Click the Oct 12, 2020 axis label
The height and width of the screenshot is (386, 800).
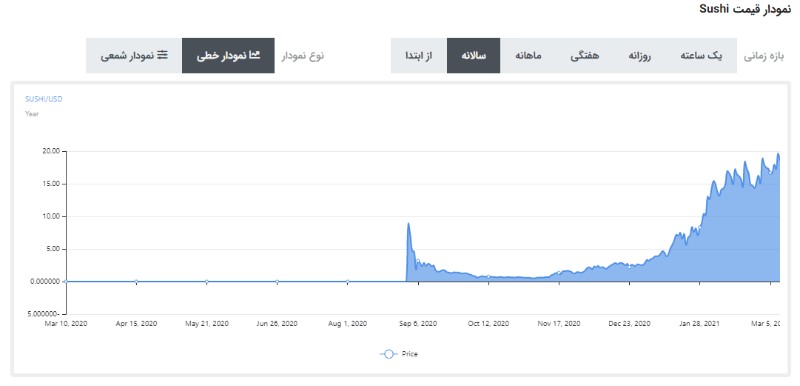click(488, 324)
